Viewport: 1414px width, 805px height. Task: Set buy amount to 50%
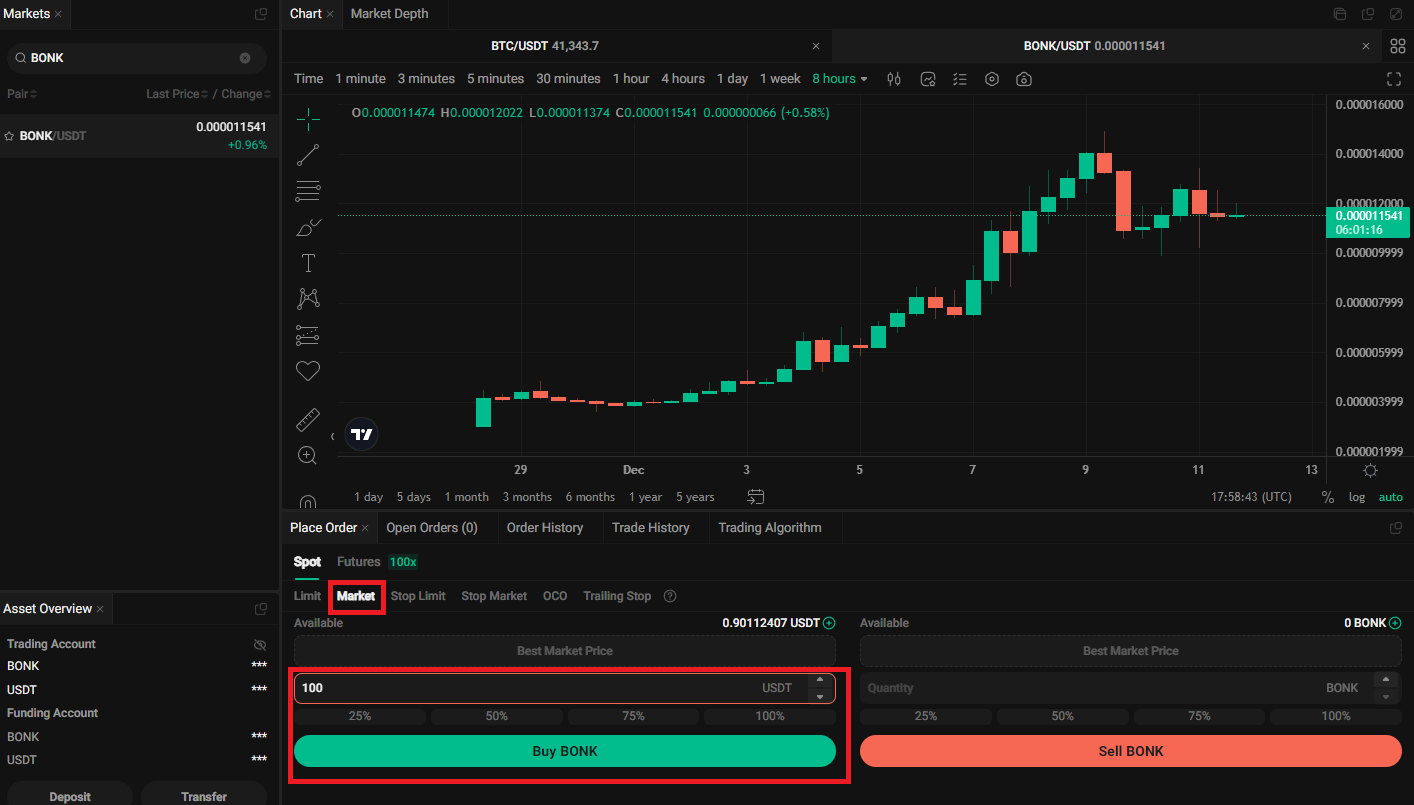tap(497, 716)
